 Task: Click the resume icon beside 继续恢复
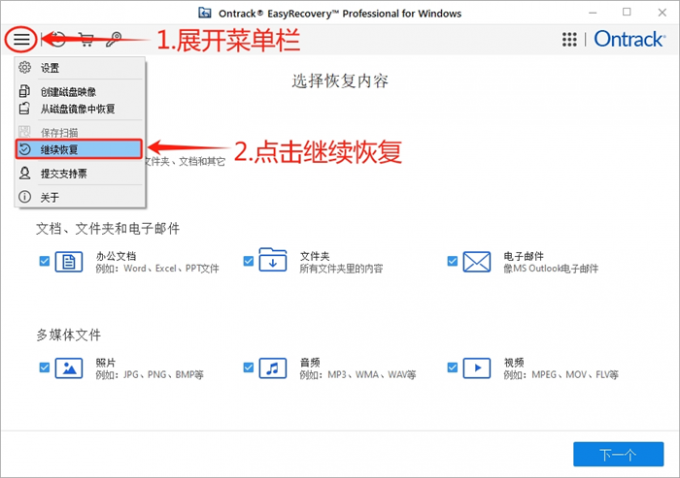click(25, 149)
